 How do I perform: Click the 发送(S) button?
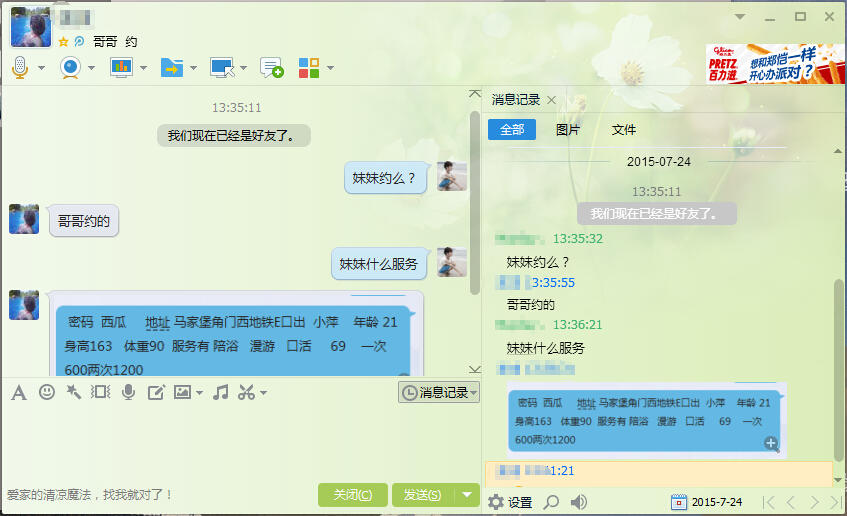tap(423, 495)
